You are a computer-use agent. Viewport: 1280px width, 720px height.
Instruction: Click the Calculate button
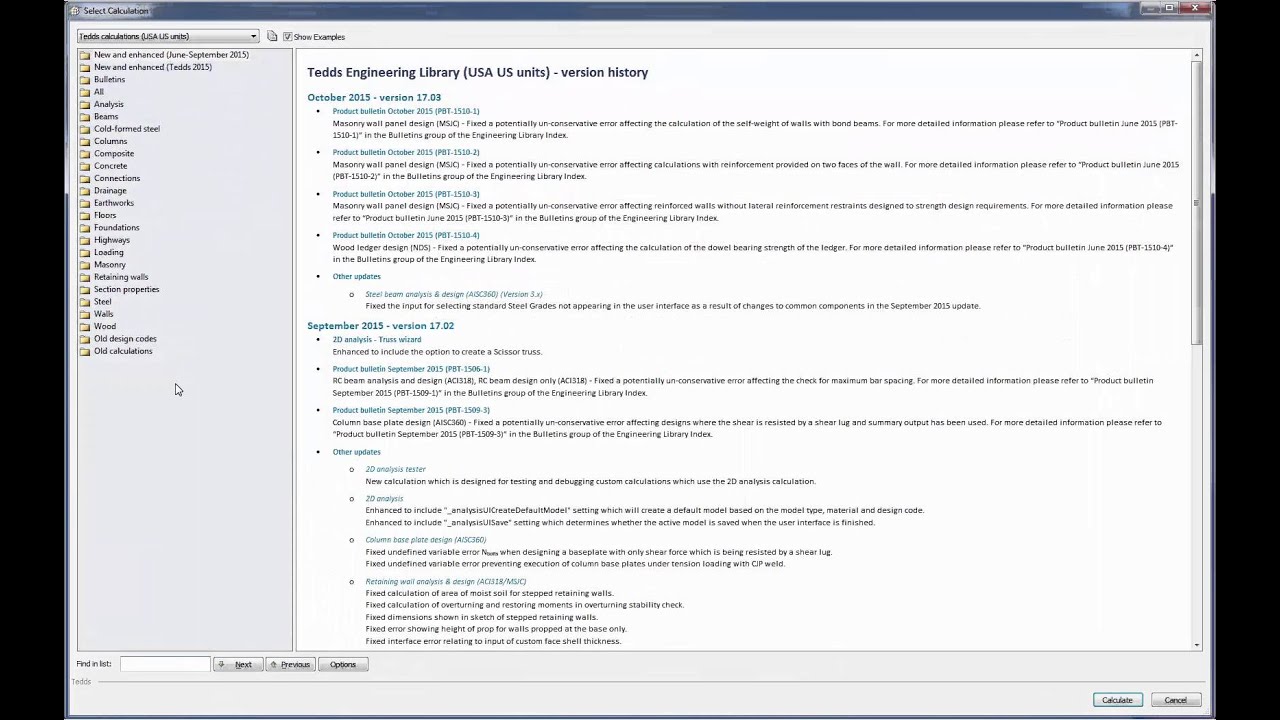pyautogui.click(x=1117, y=700)
